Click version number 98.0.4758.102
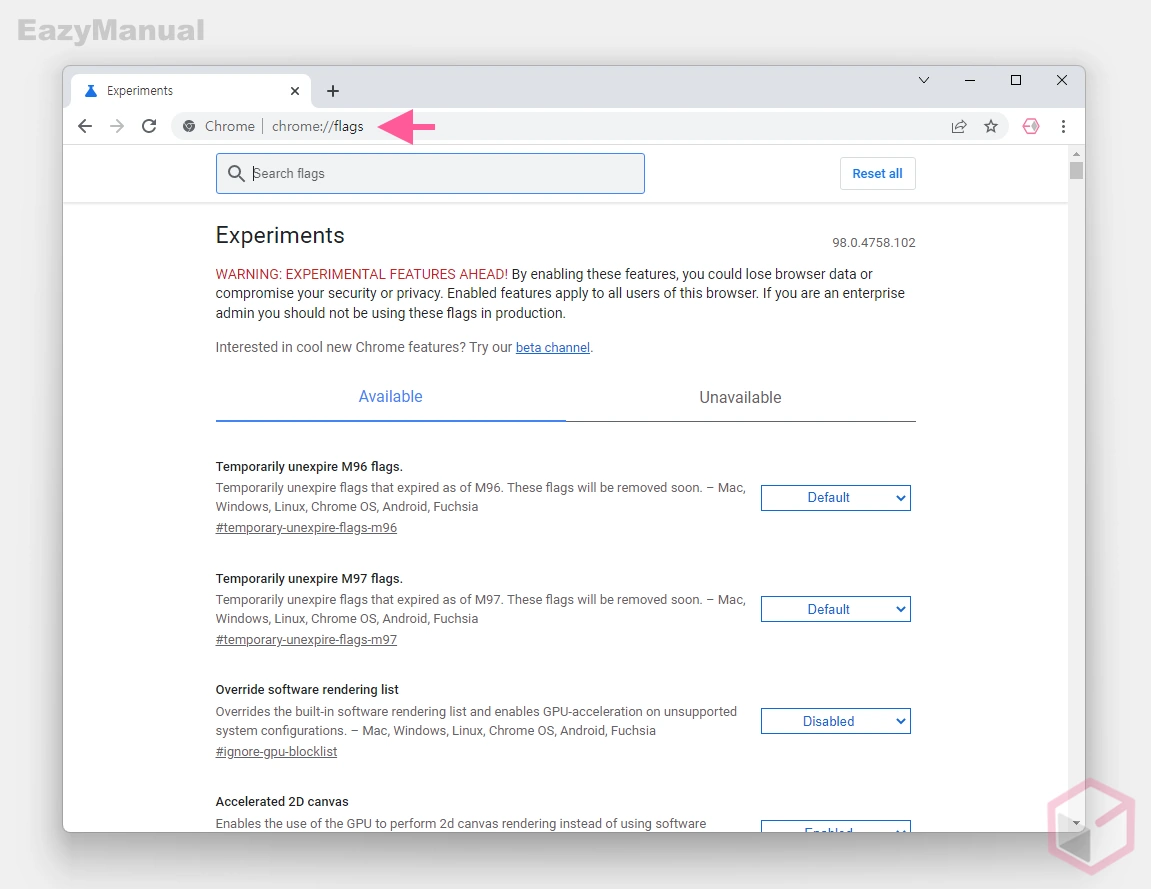1151x889 pixels. (x=874, y=243)
